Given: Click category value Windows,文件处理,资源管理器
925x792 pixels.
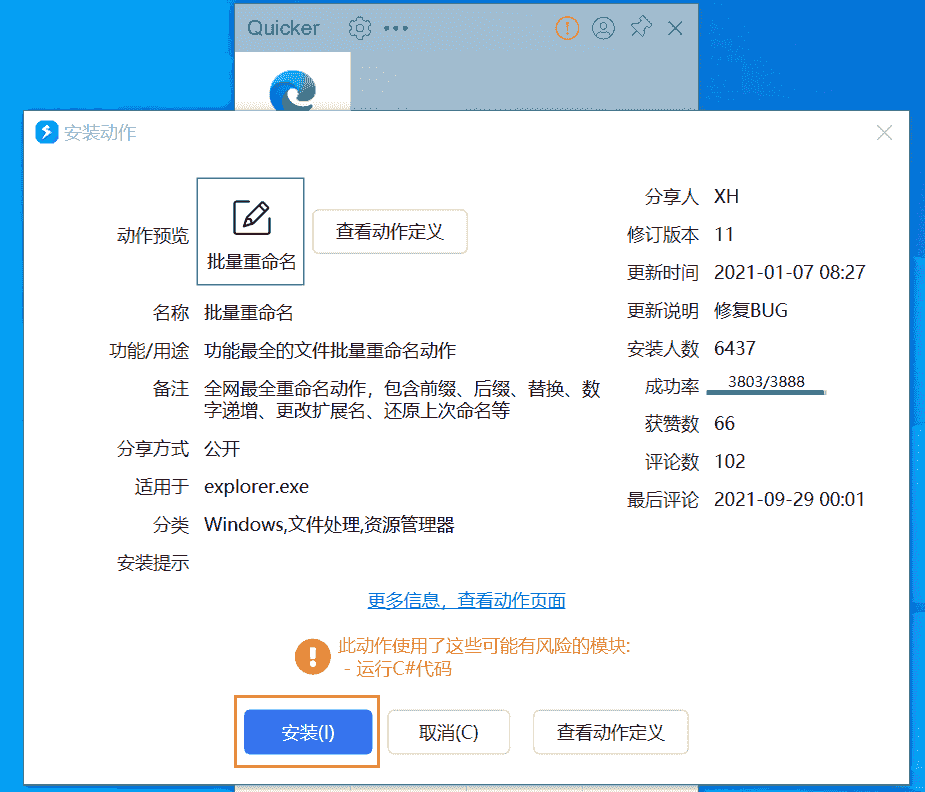Looking at the screenshot, I should pos(329,525).
